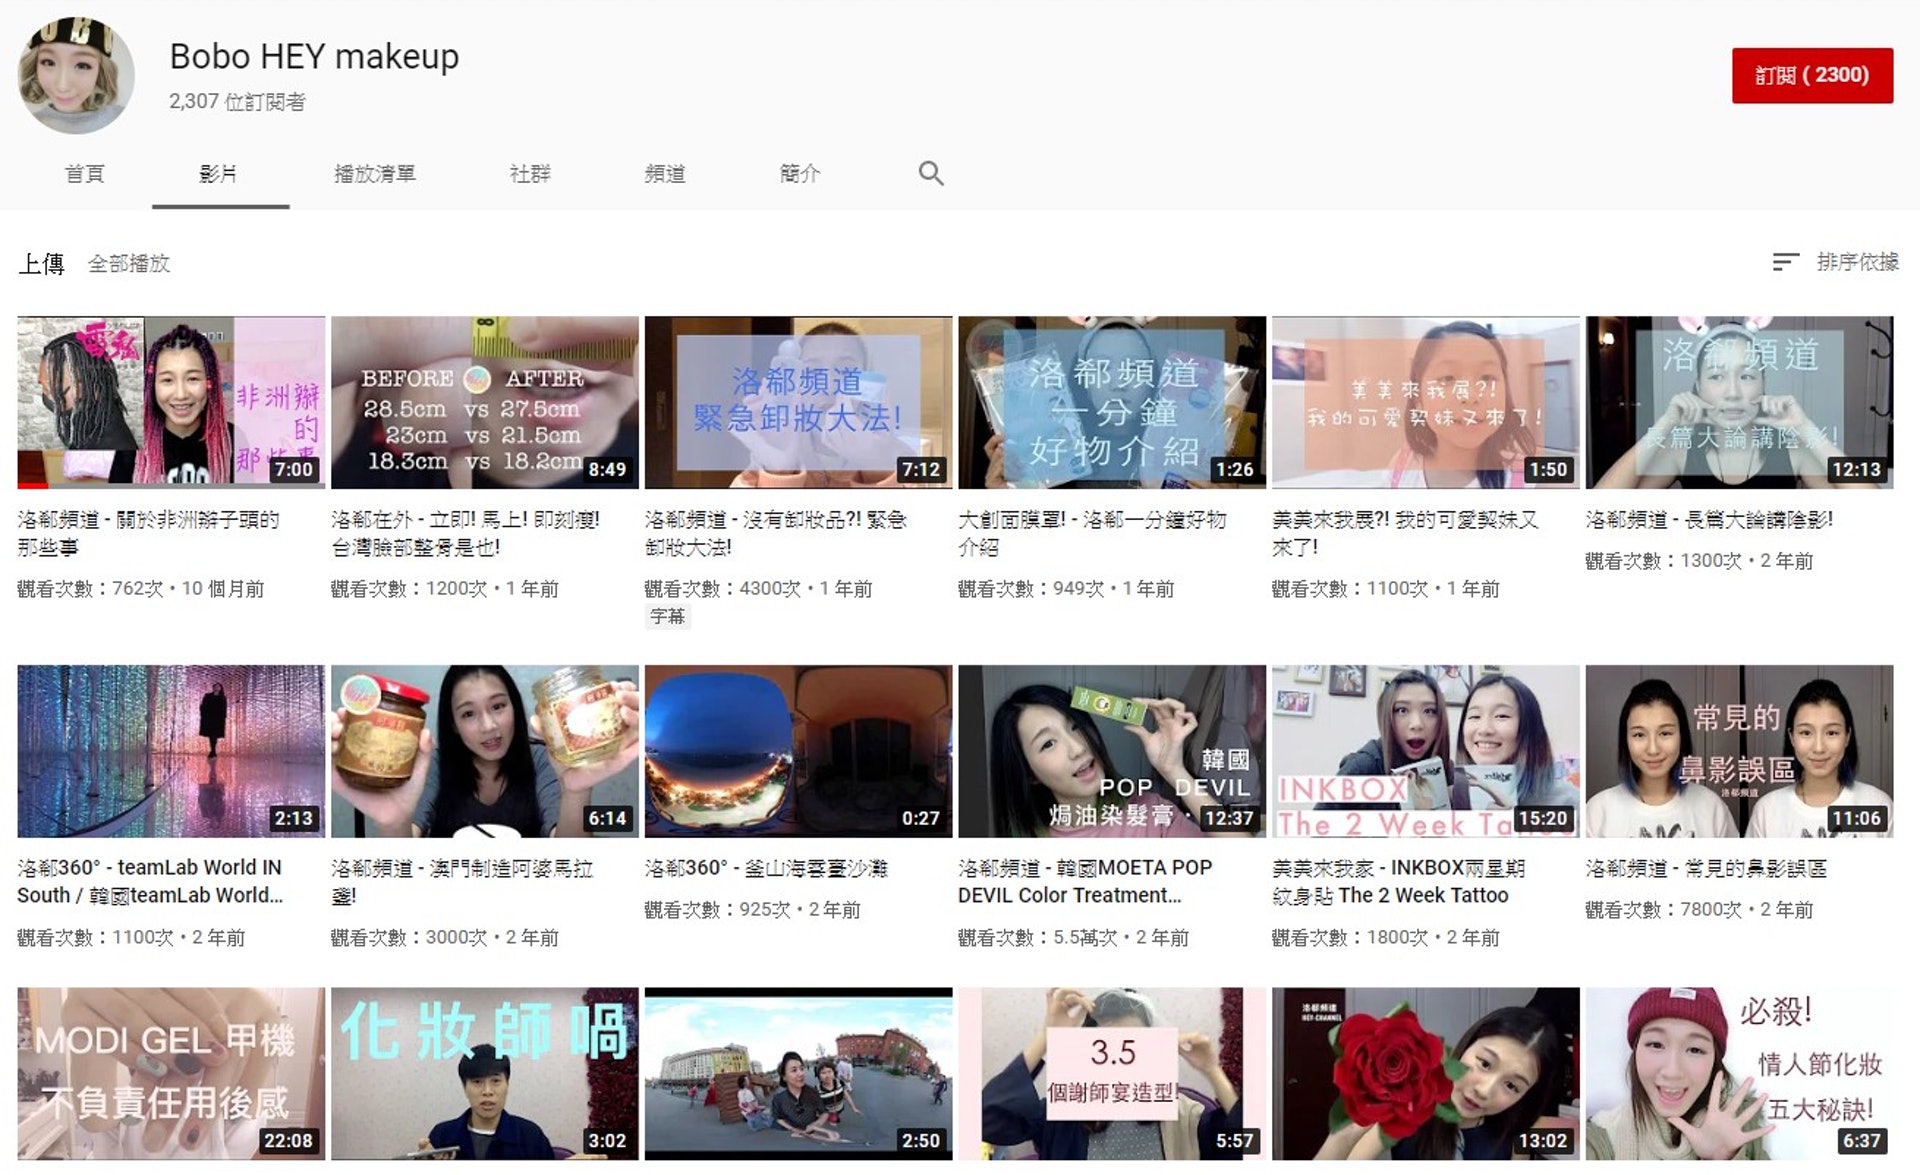Open the 常見的鼻影誤區 video thumbnail
The image size is (1920, 1175).
click(1738, 751)
